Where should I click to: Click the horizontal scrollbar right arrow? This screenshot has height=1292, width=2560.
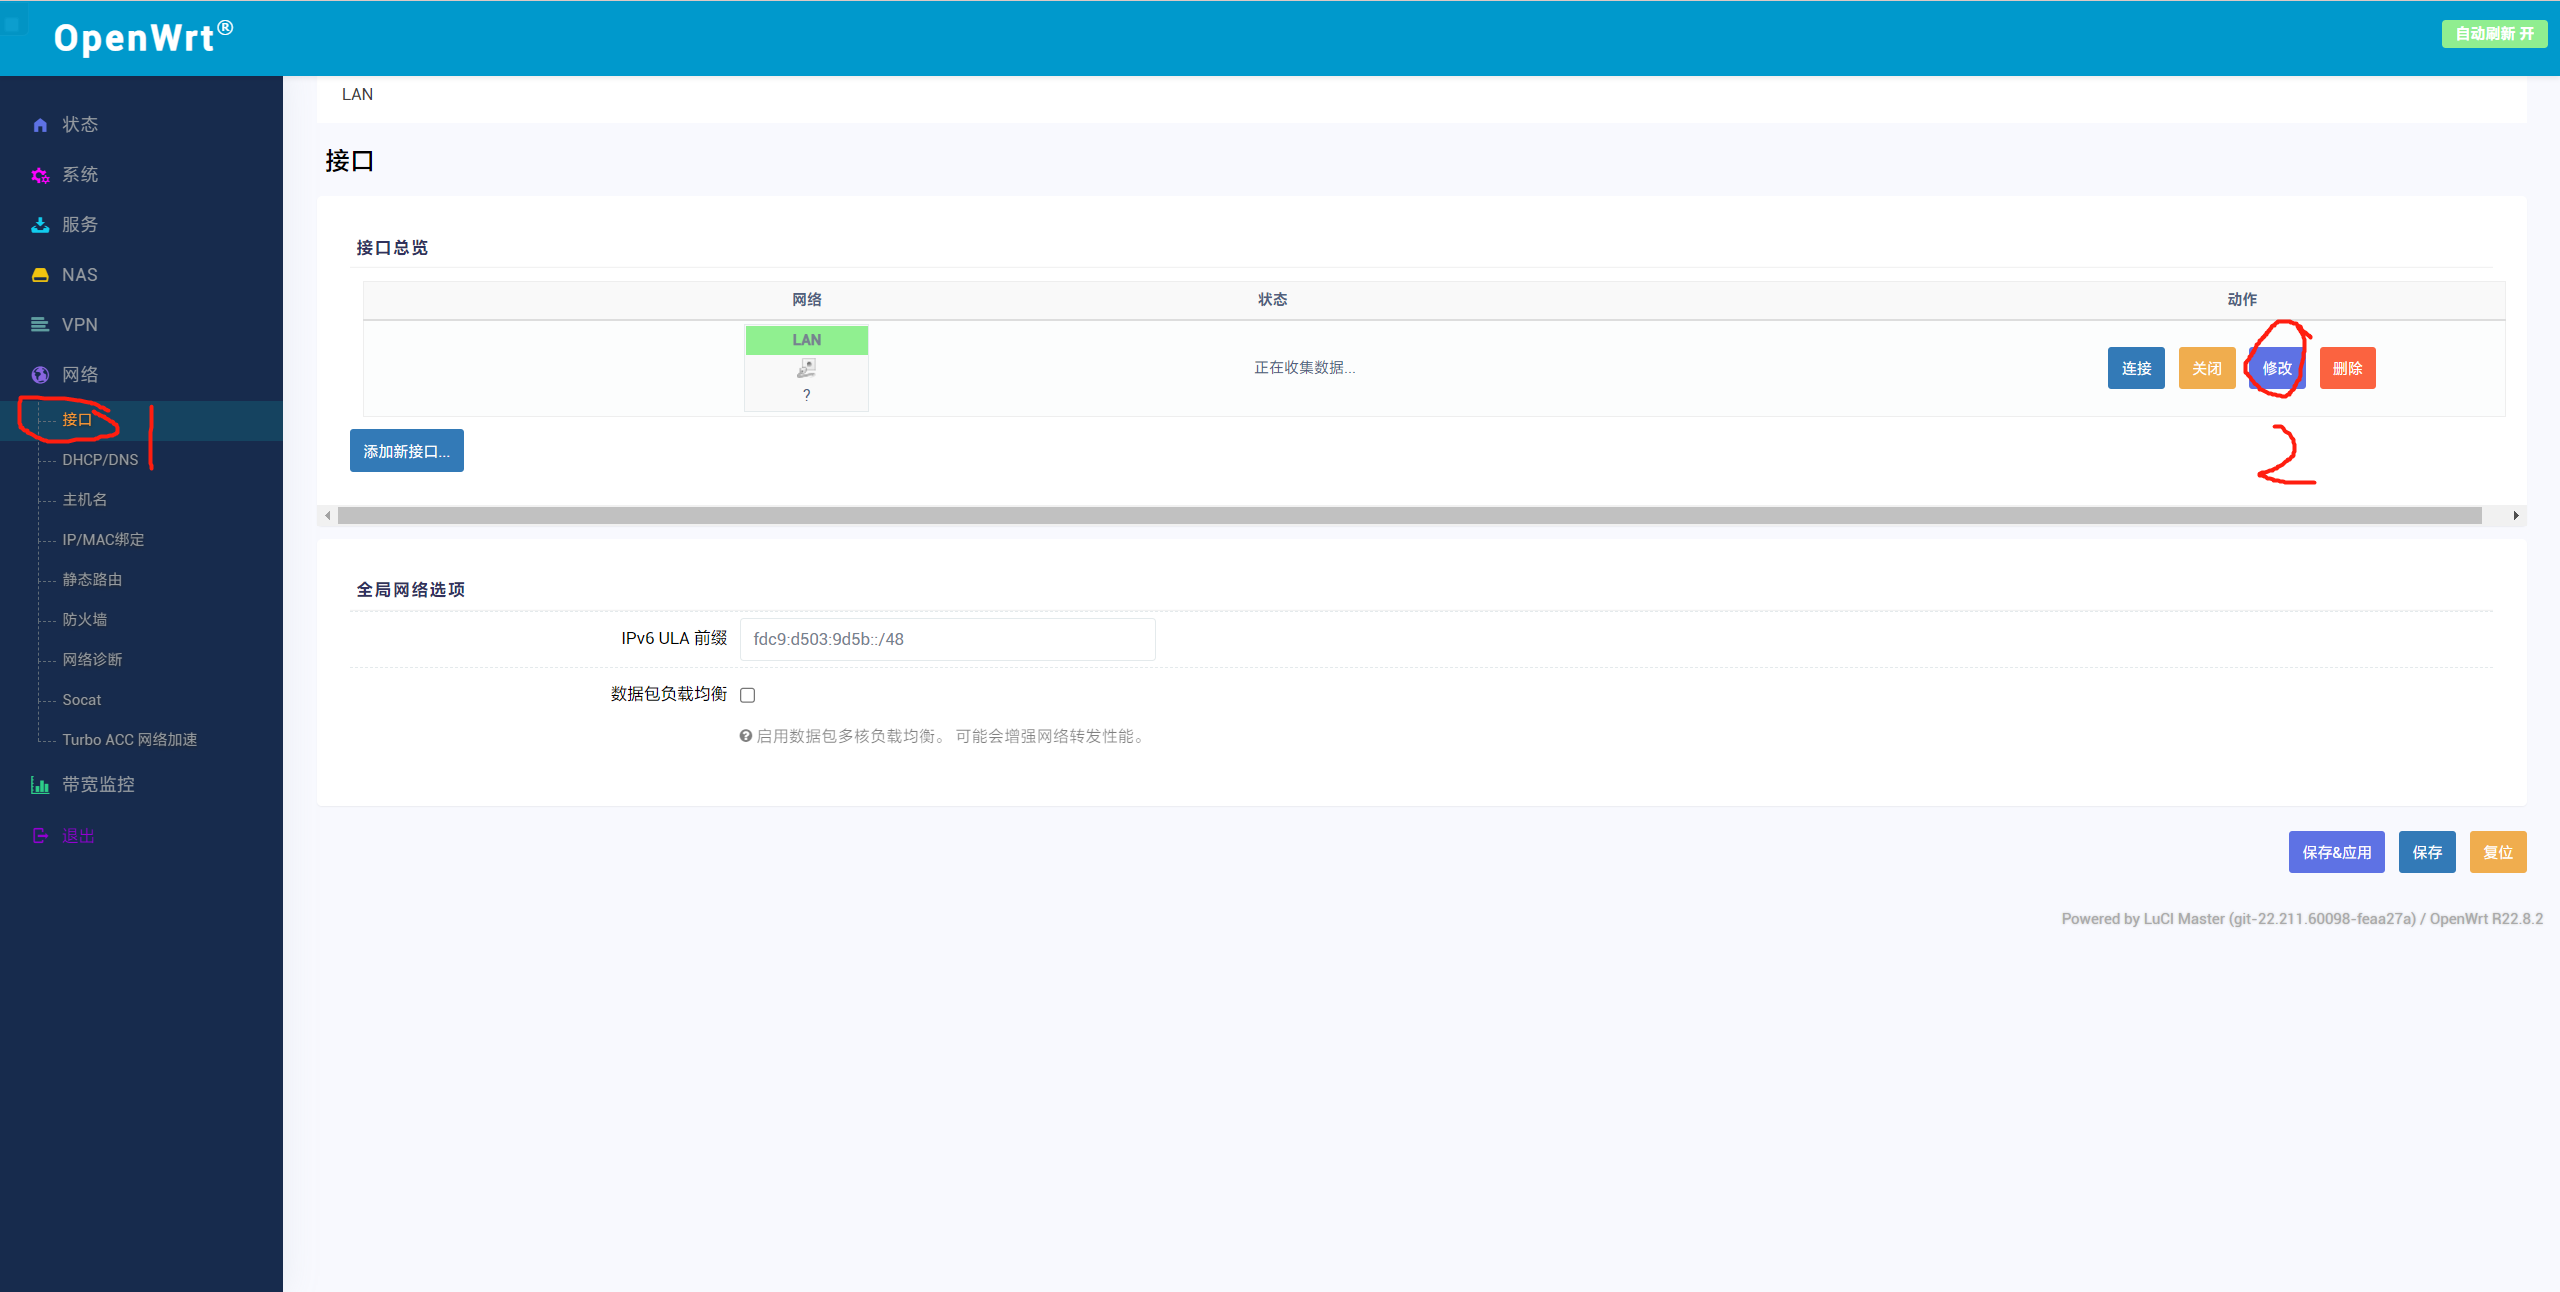2516,516
